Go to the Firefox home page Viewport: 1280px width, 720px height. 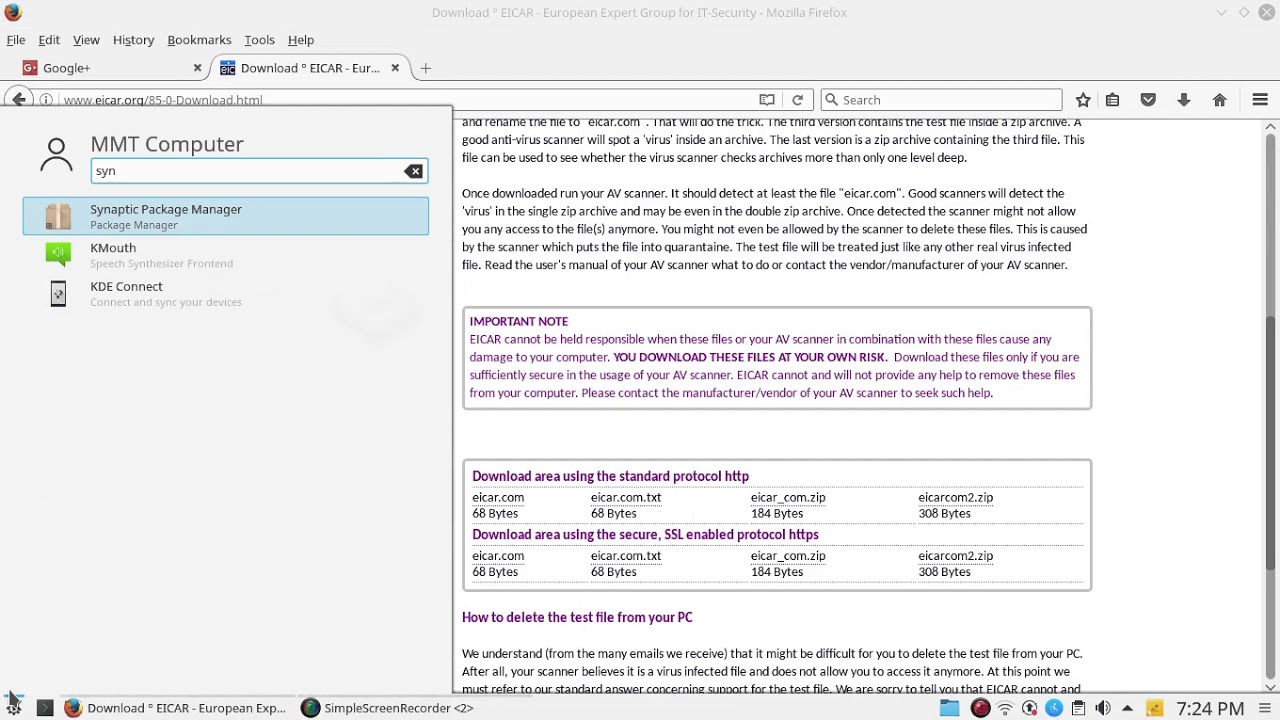click(1219, 100)
